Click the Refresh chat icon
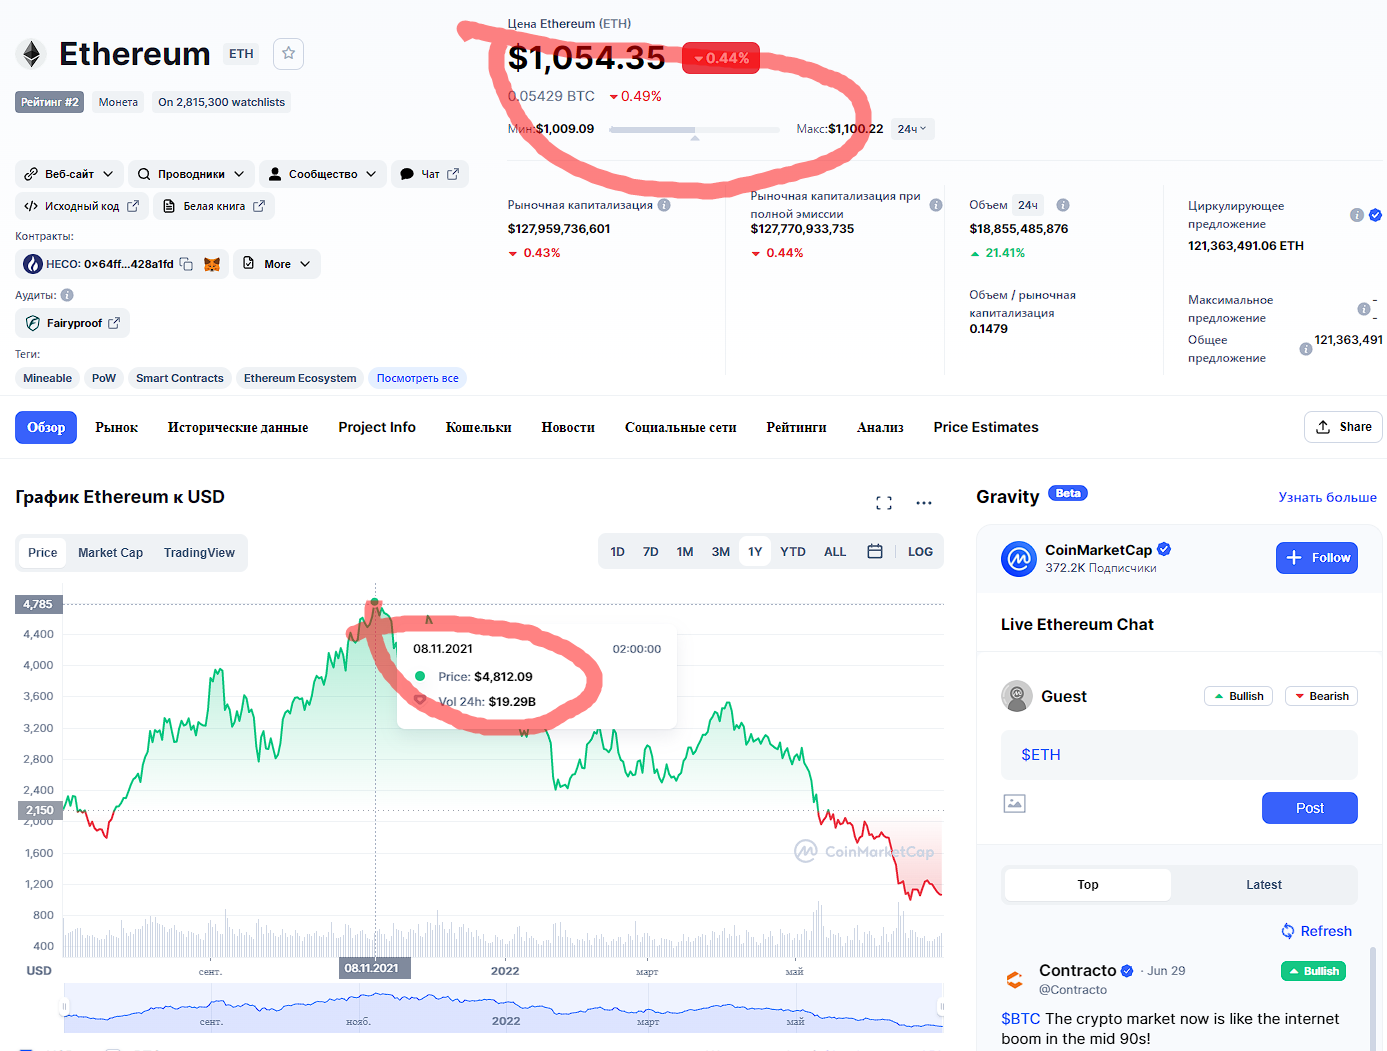Viewport: 1387px width, 1051px height. coord(1288,931)
